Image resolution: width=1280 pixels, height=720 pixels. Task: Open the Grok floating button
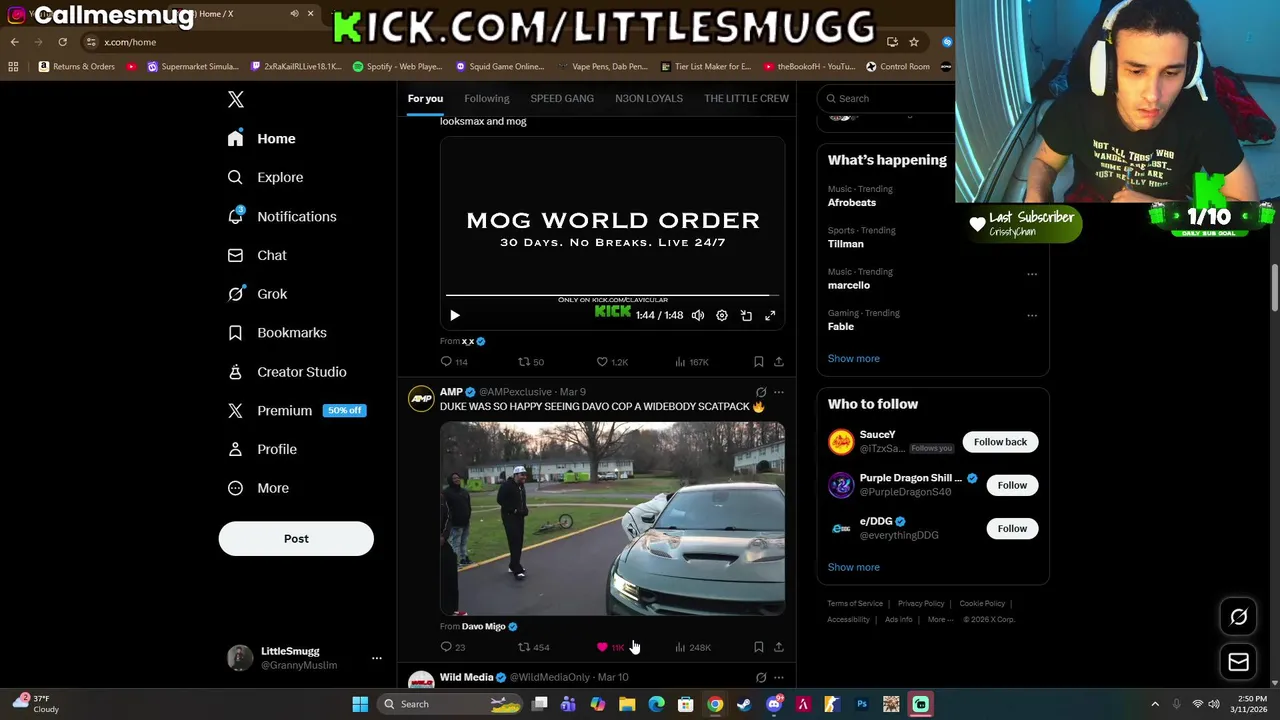coord(1239,617)
